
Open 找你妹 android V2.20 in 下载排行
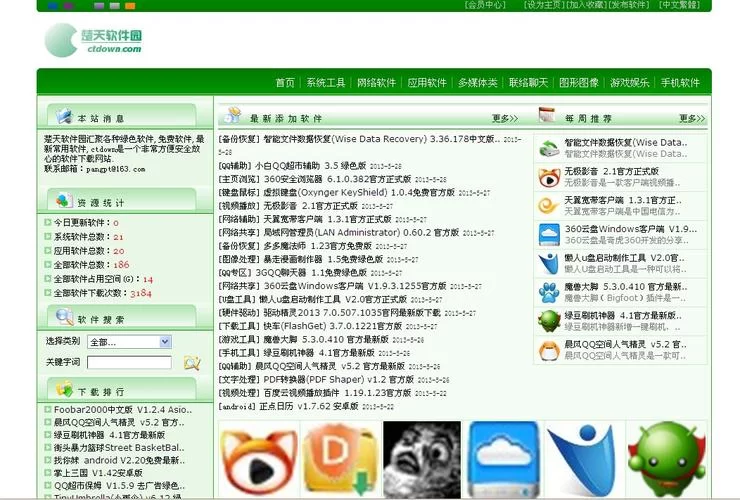[119, 460]
